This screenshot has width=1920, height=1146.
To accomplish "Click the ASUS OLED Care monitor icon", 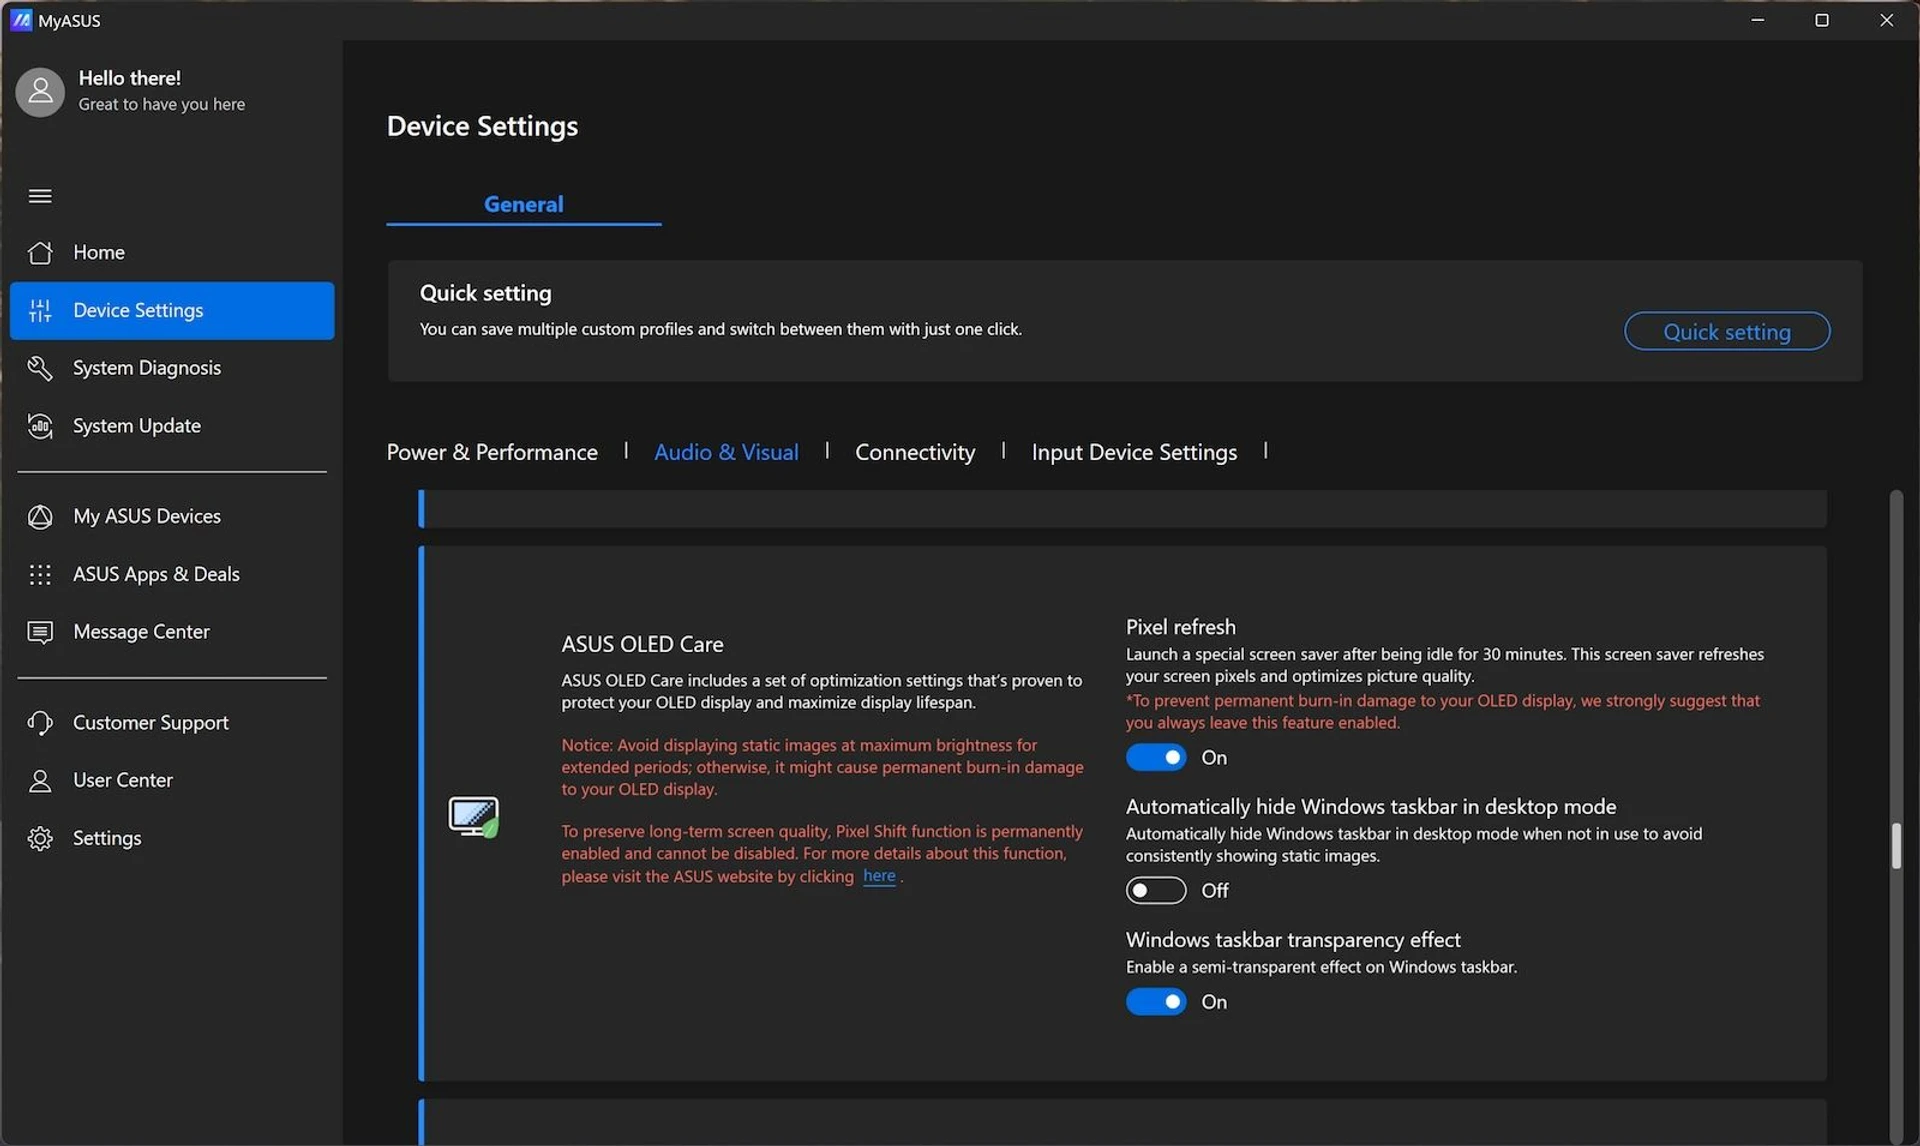I will [473, 817].
